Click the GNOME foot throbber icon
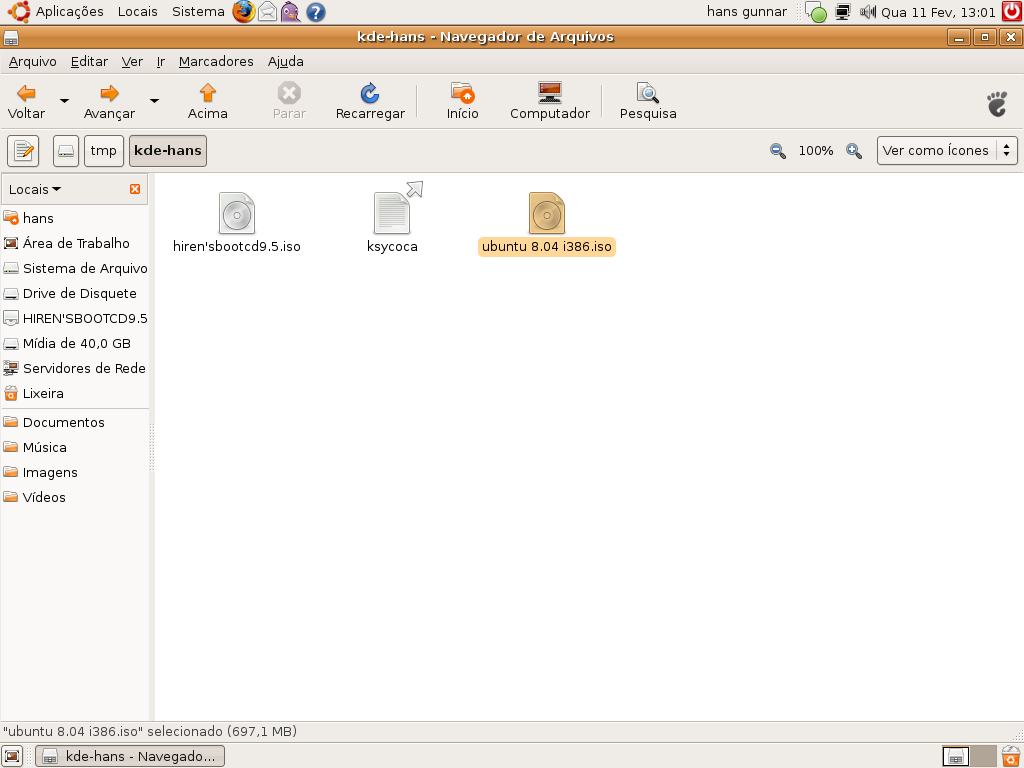The width and height of the screenshot is (1024, 768). (x=997, y=104)
